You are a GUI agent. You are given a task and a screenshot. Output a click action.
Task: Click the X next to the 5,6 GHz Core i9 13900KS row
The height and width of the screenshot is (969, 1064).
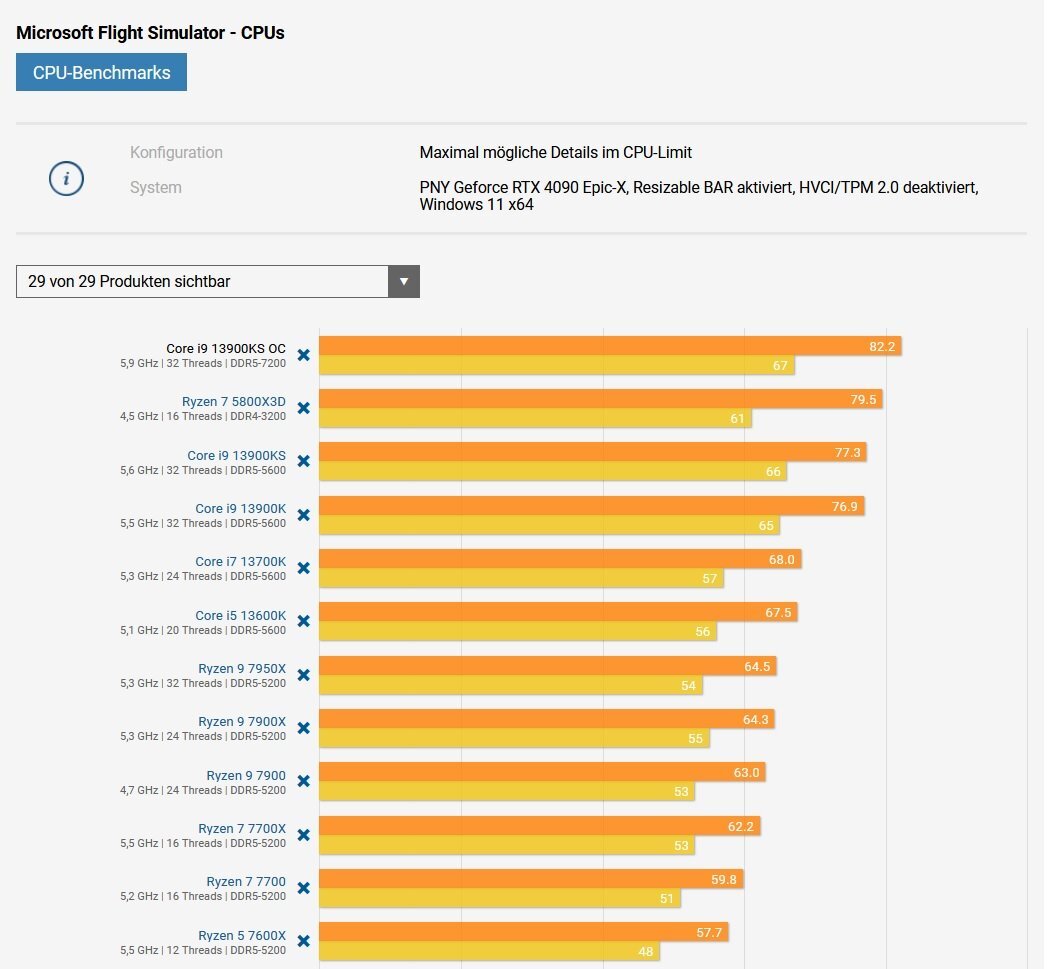304,461
